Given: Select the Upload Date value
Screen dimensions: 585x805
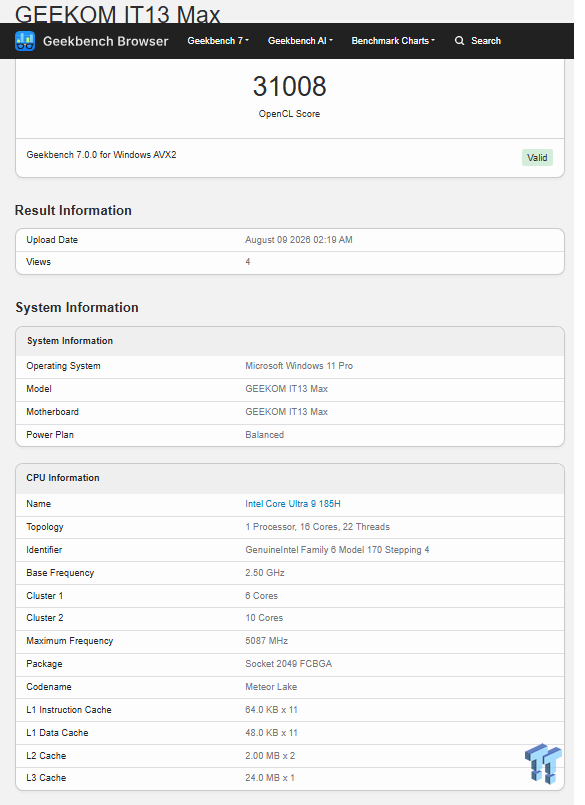Looking at the screenshot, I should coord(298,240).
